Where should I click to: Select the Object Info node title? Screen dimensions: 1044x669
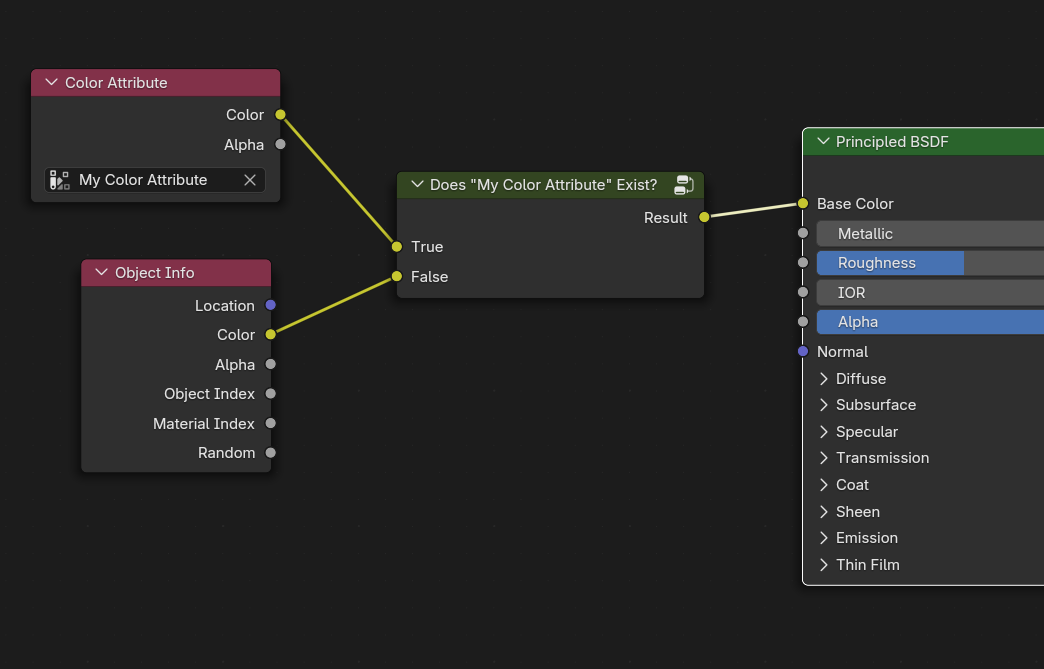[x=154, y=273]
